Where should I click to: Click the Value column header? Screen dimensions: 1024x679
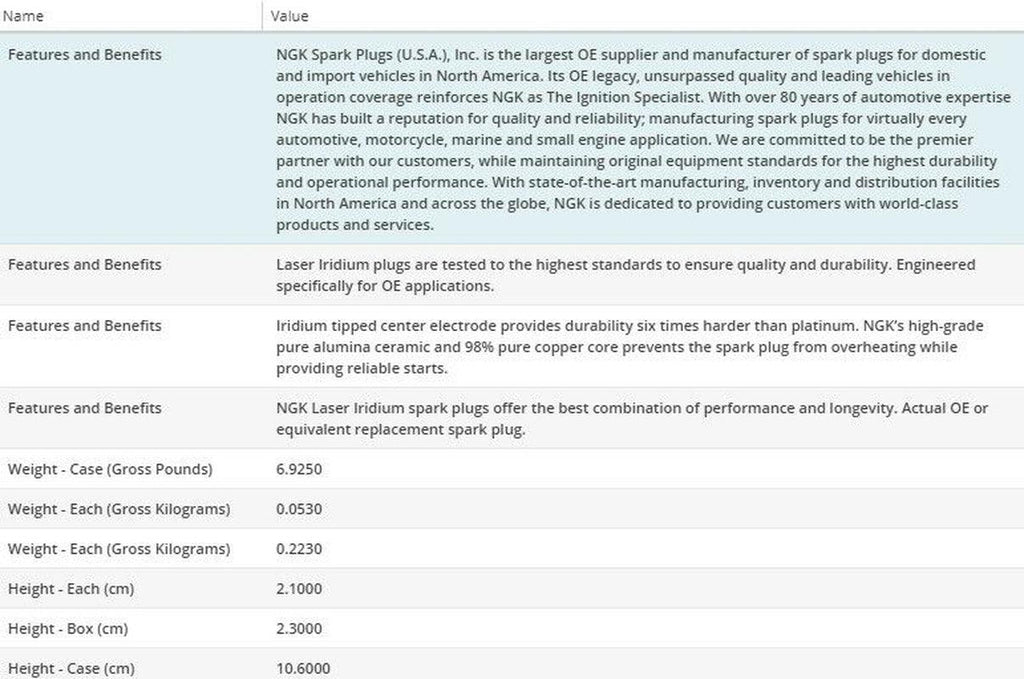click(292, 16)
